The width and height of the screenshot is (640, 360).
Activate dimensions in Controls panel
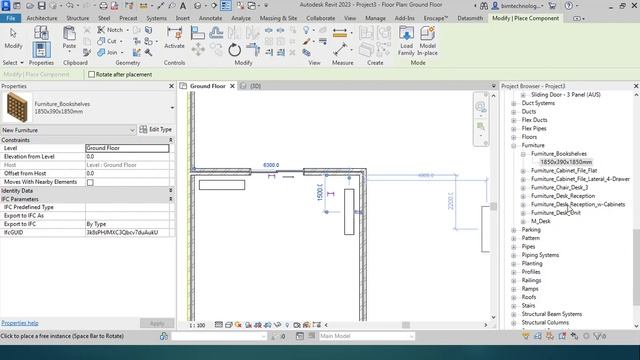(174, 38)
